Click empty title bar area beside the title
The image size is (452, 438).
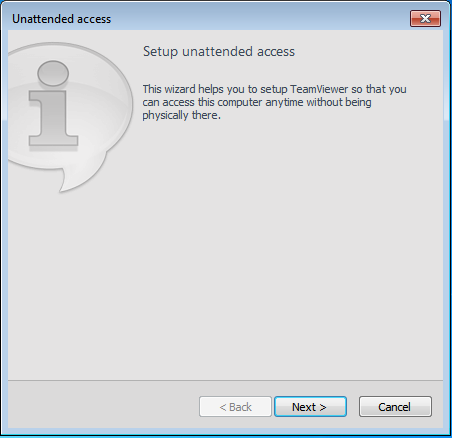coord(260,18)
